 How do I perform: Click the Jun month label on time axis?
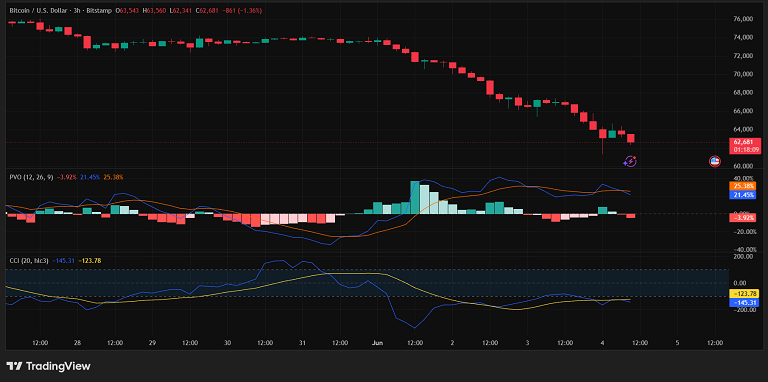[x=377, y=343]
